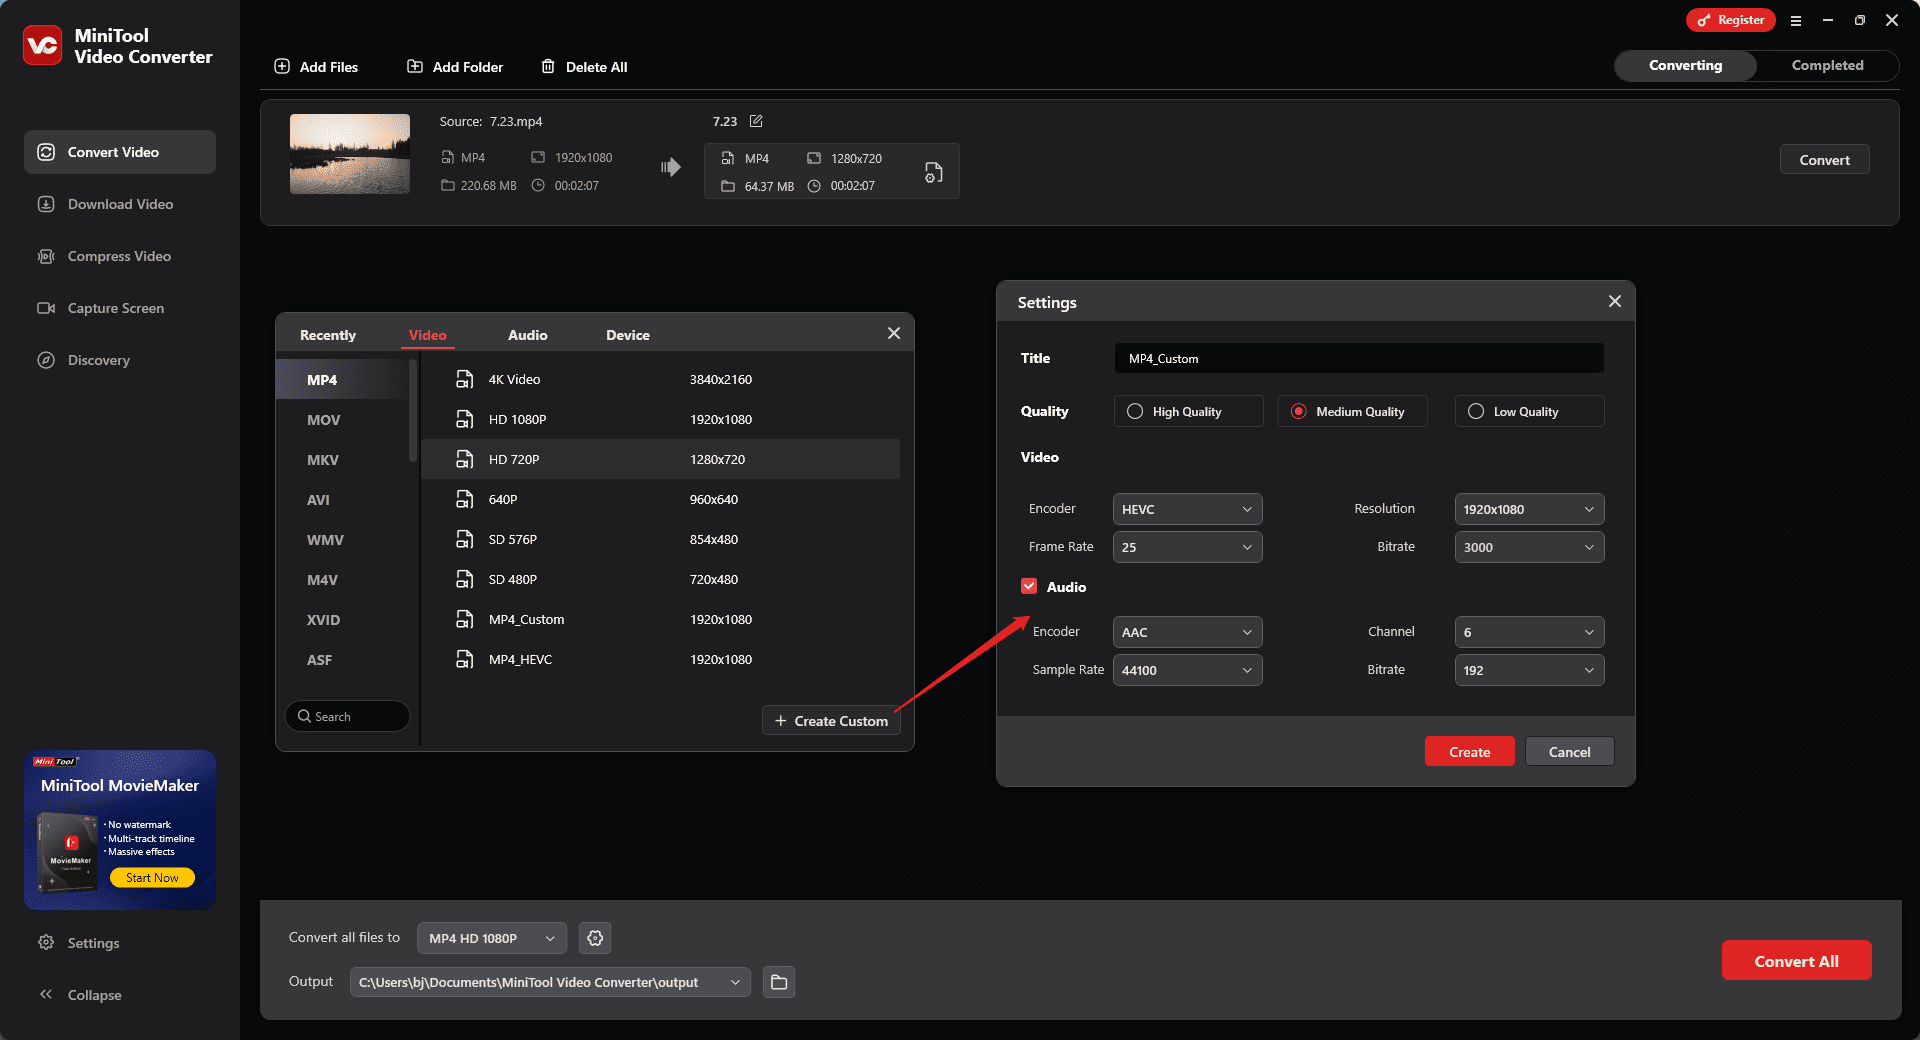The width and height of the screenshot is (1920, 1040).
Task: Open the hamburger menu icon in title bar
Action: [x=1796, y=20]
